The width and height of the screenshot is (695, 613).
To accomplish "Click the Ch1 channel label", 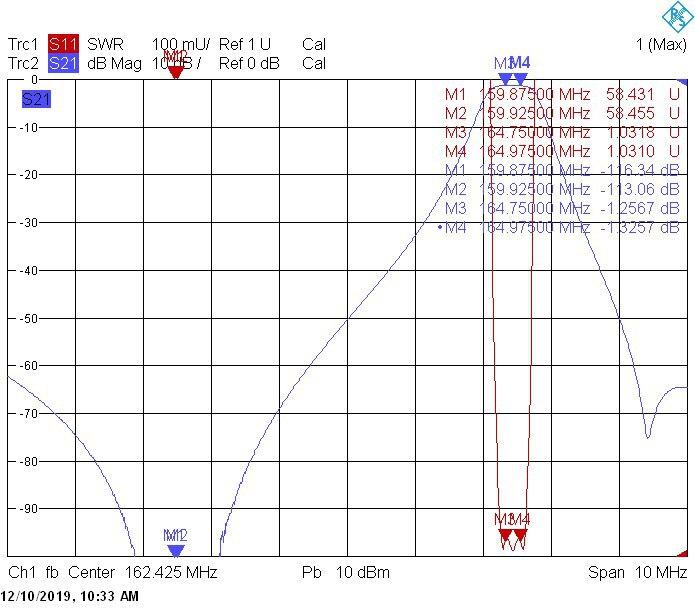I will [x=22, y=572].
